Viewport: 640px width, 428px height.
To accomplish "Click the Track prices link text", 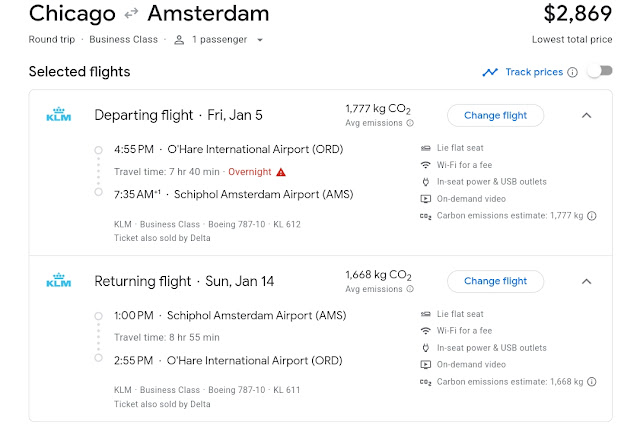I will tap(533, 72).
